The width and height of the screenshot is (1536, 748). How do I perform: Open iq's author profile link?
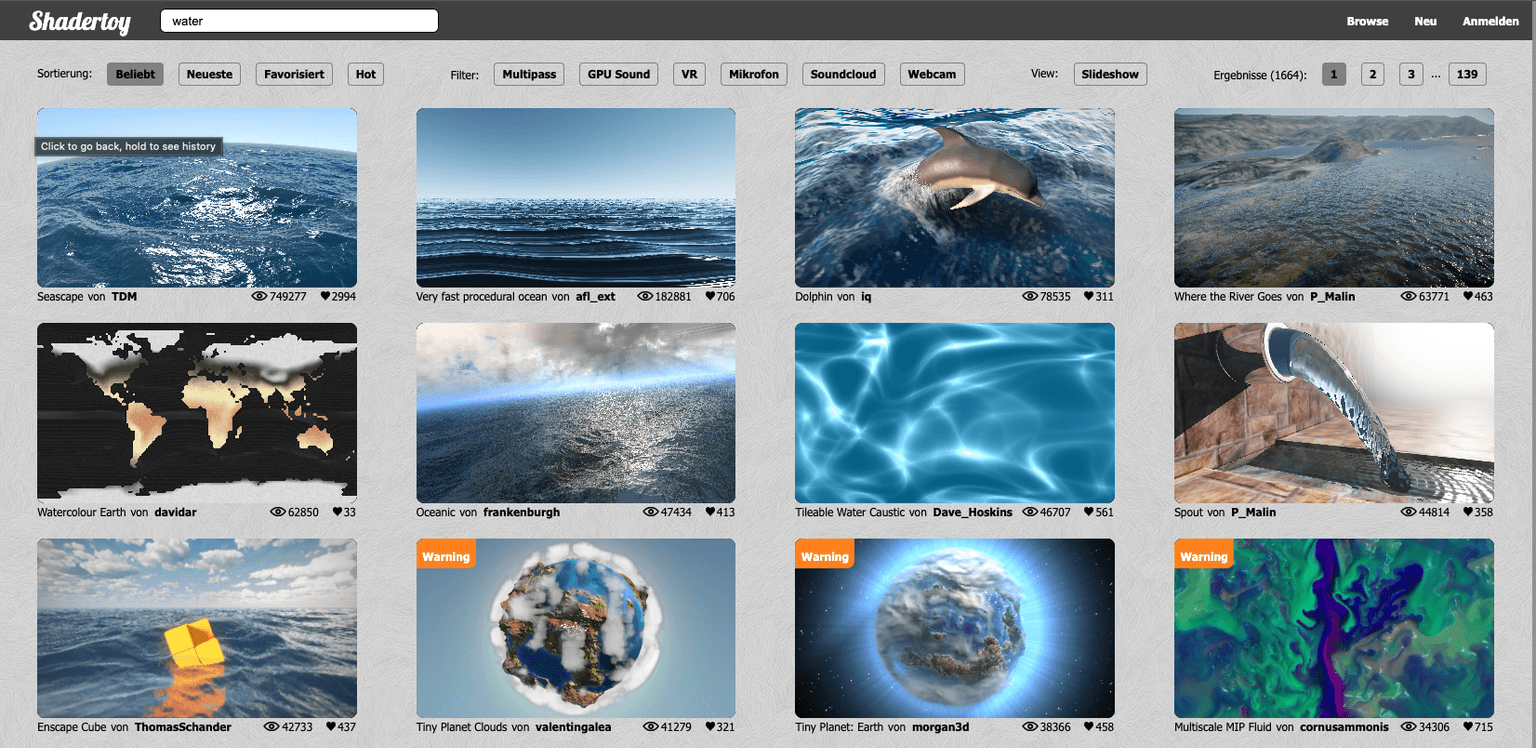click(x=864, y=296)
